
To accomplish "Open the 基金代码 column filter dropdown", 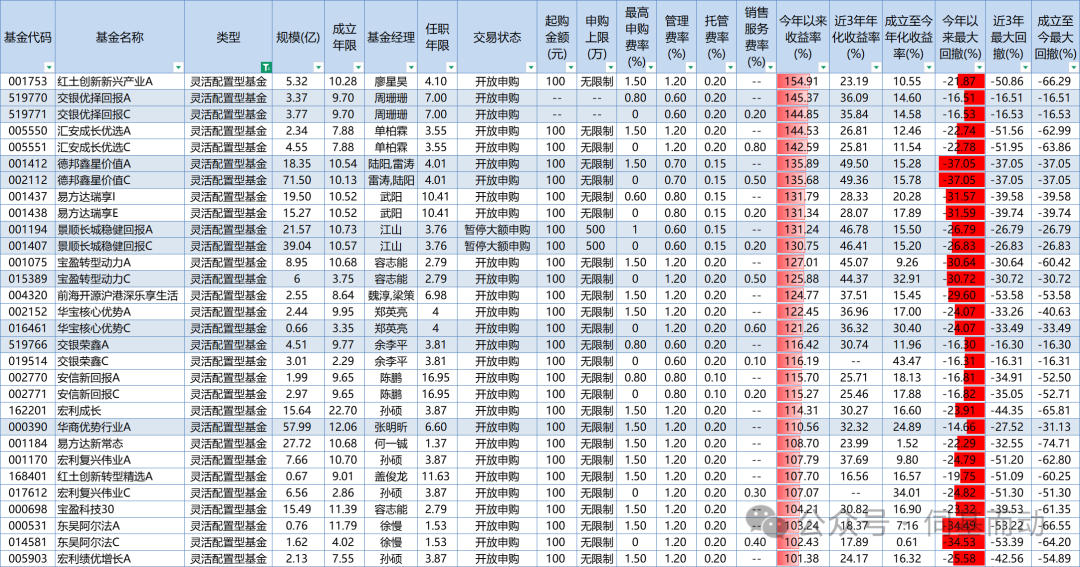I will tap(49, 68).
